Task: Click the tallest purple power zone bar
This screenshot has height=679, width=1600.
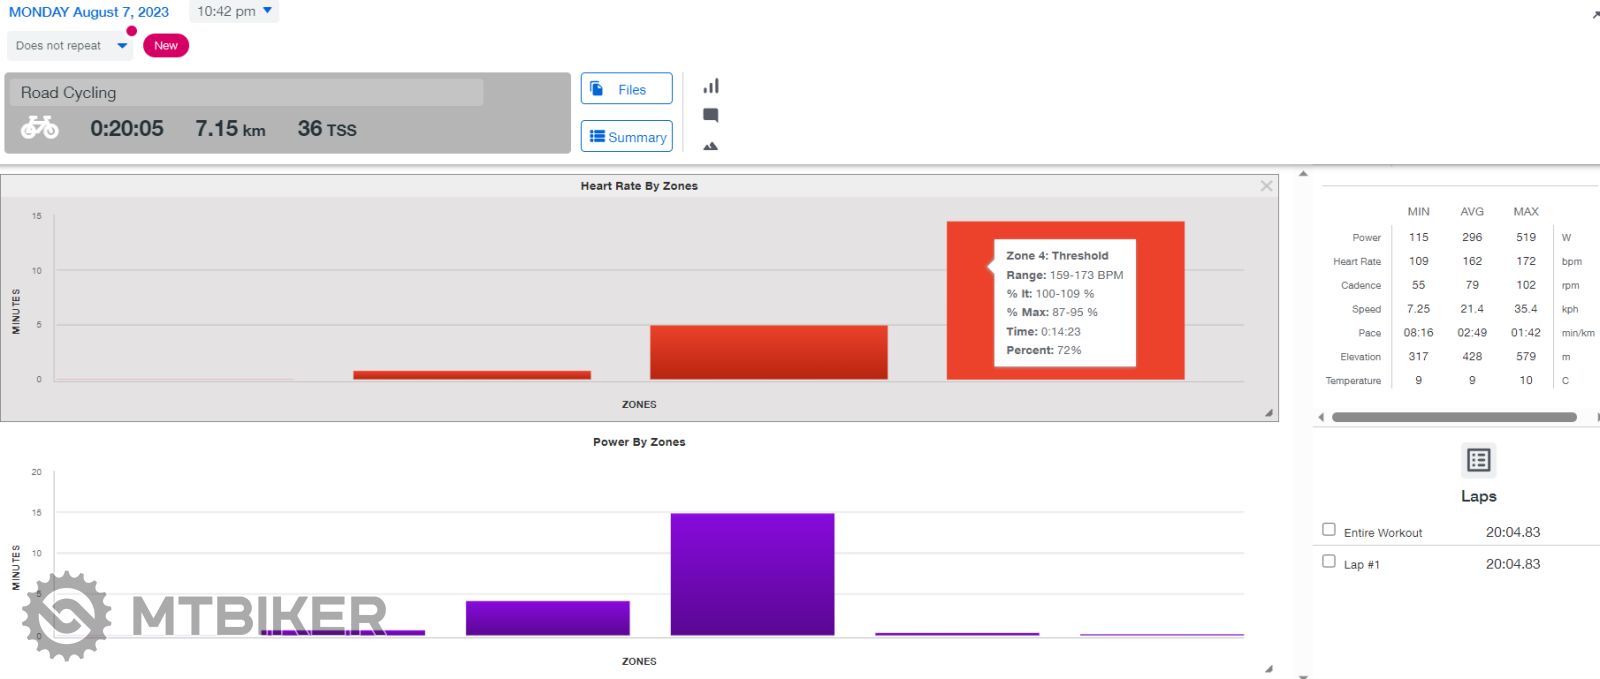Action: pyautogui.click(x=752, y=574)
